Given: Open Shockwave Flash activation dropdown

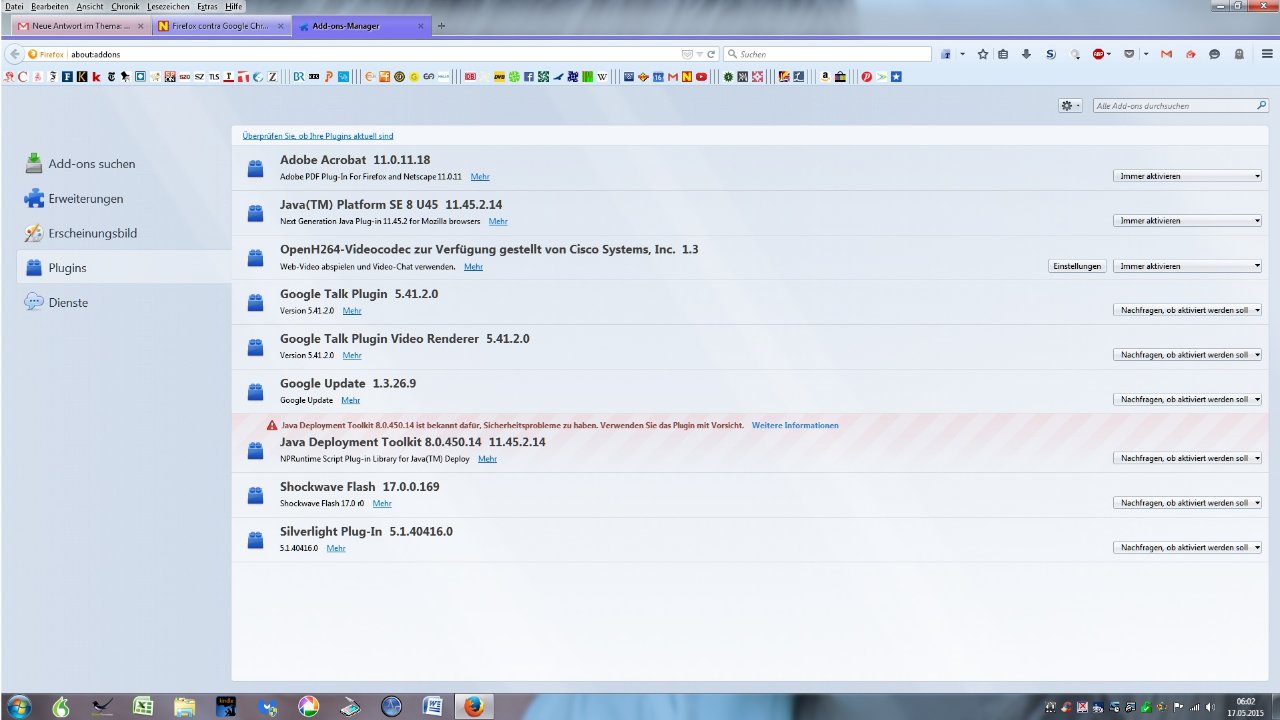Looking at the screenshot, I should pos(1187,503).
